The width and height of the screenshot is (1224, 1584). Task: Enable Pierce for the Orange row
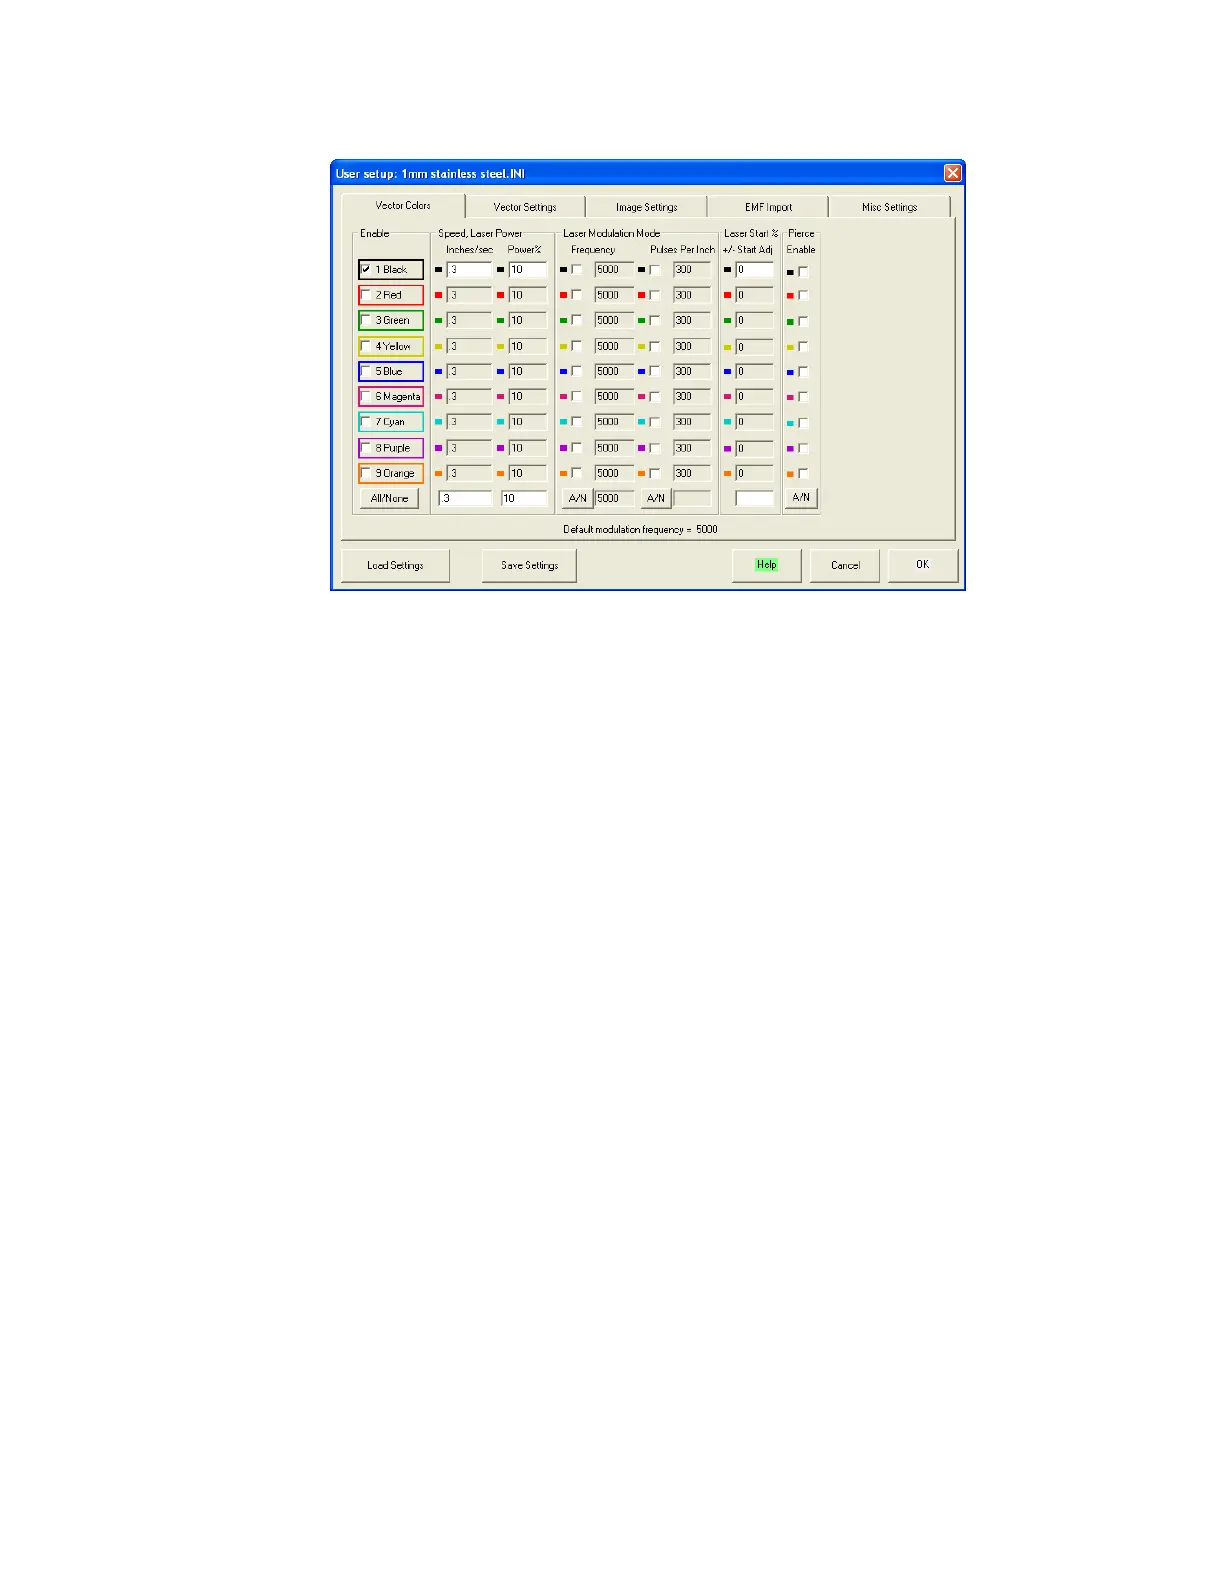point(803,473)
